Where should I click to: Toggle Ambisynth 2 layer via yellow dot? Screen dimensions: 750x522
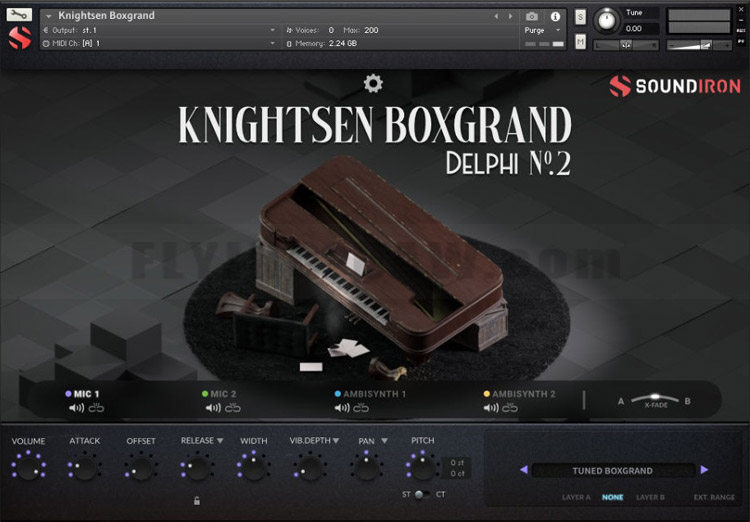coord(487,394)
